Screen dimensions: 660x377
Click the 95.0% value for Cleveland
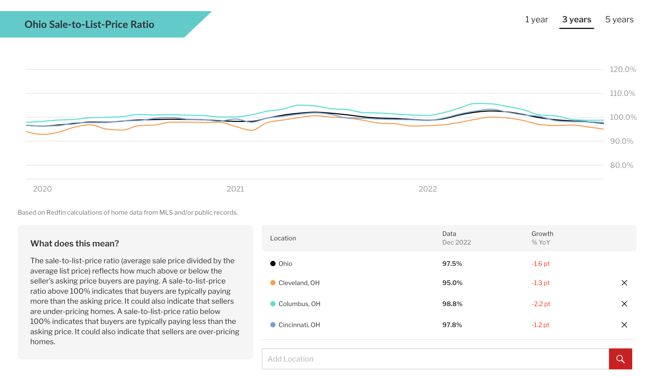(452, 283)
